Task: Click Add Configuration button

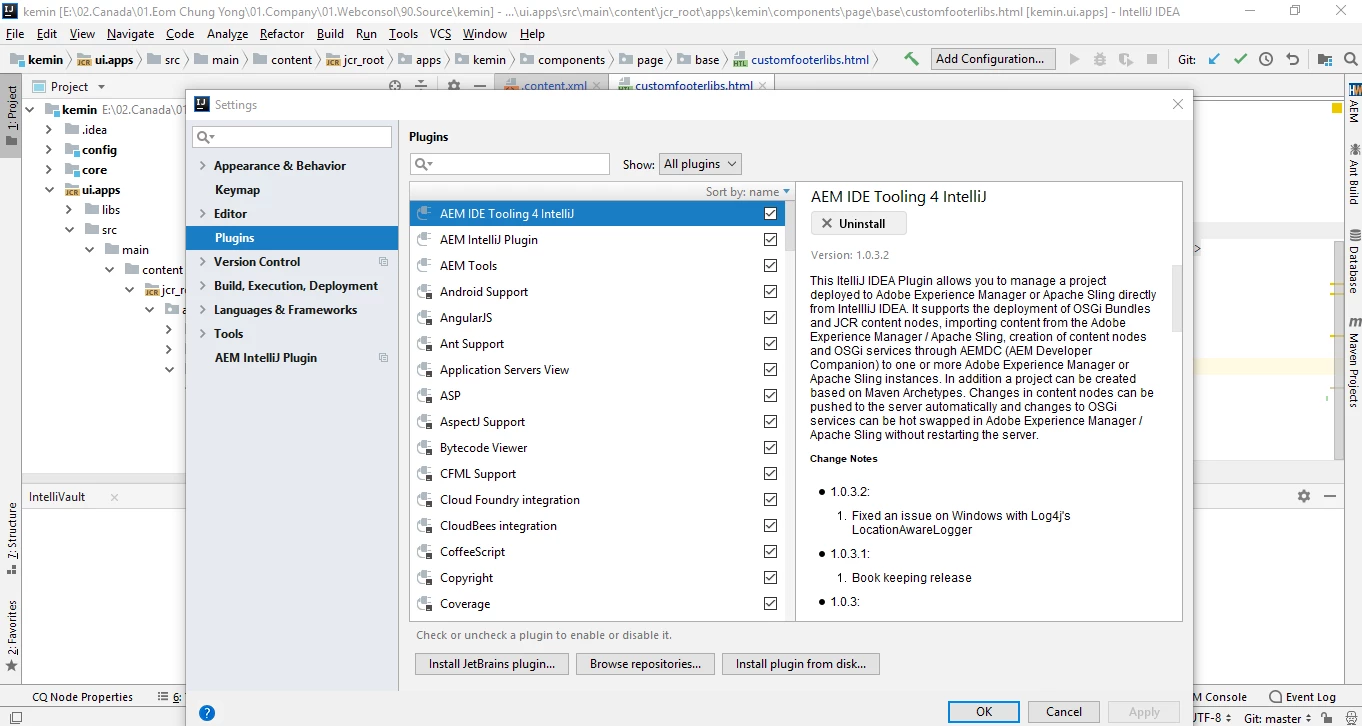Action: [x=993, y=59]
